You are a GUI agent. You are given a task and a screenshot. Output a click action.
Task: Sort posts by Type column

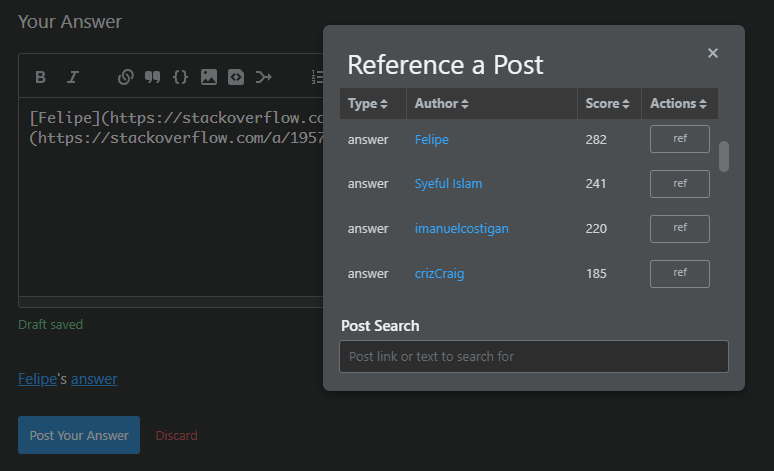372,104
